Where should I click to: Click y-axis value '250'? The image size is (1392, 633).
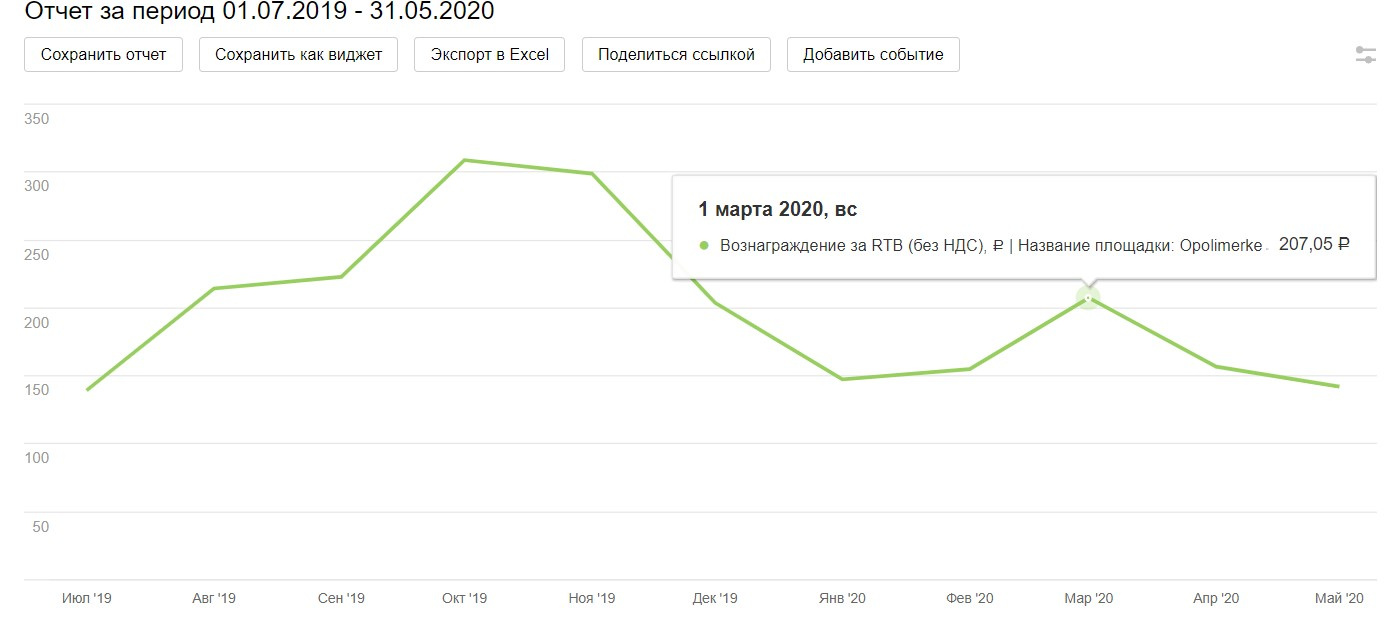tap(36, 254)
